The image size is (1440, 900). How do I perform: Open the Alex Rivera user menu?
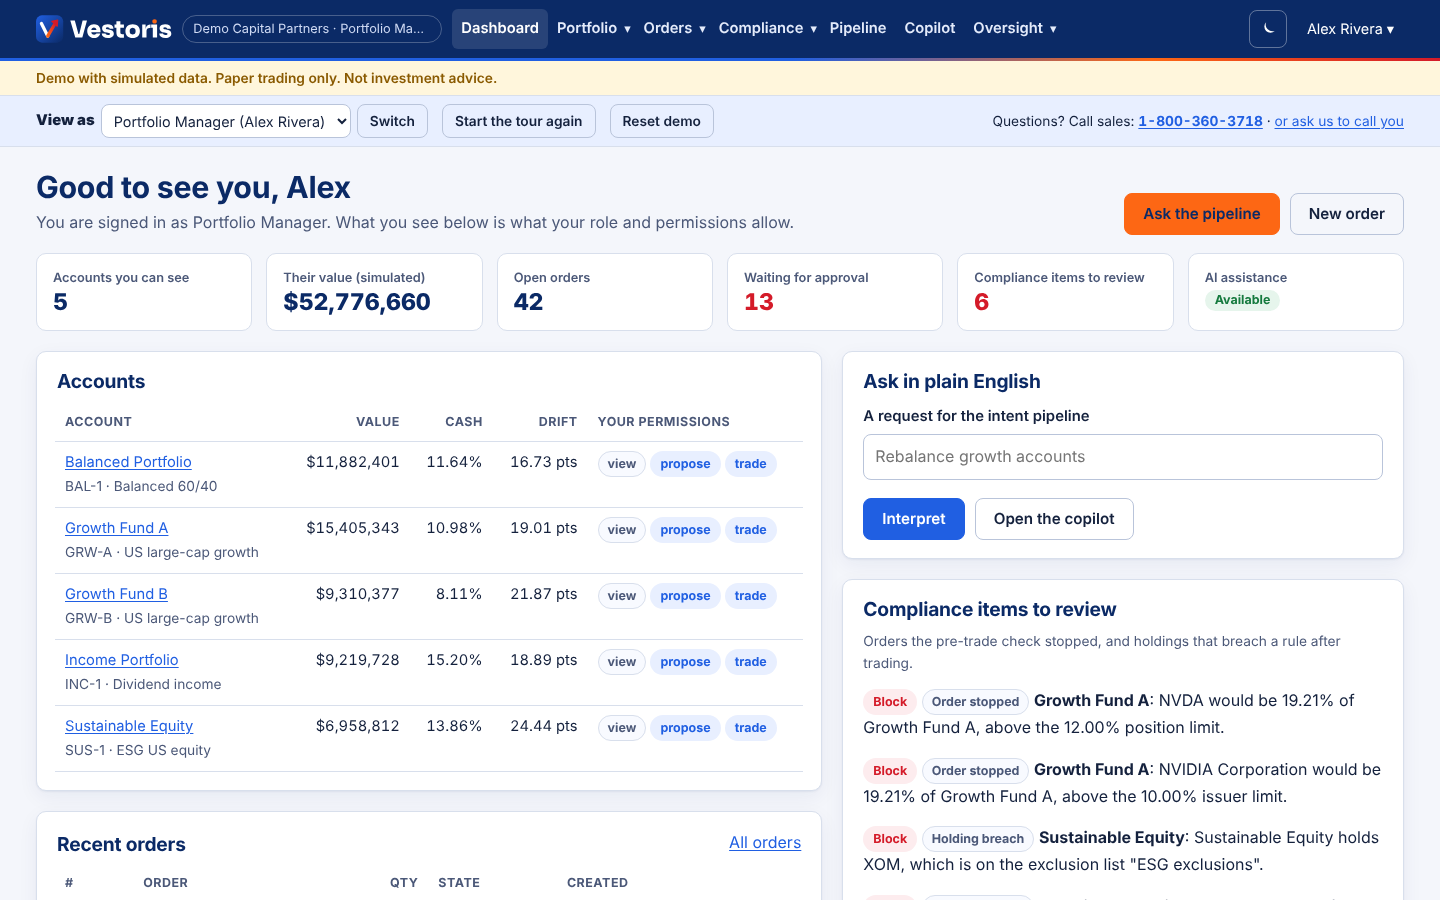tap(1350, 29)
